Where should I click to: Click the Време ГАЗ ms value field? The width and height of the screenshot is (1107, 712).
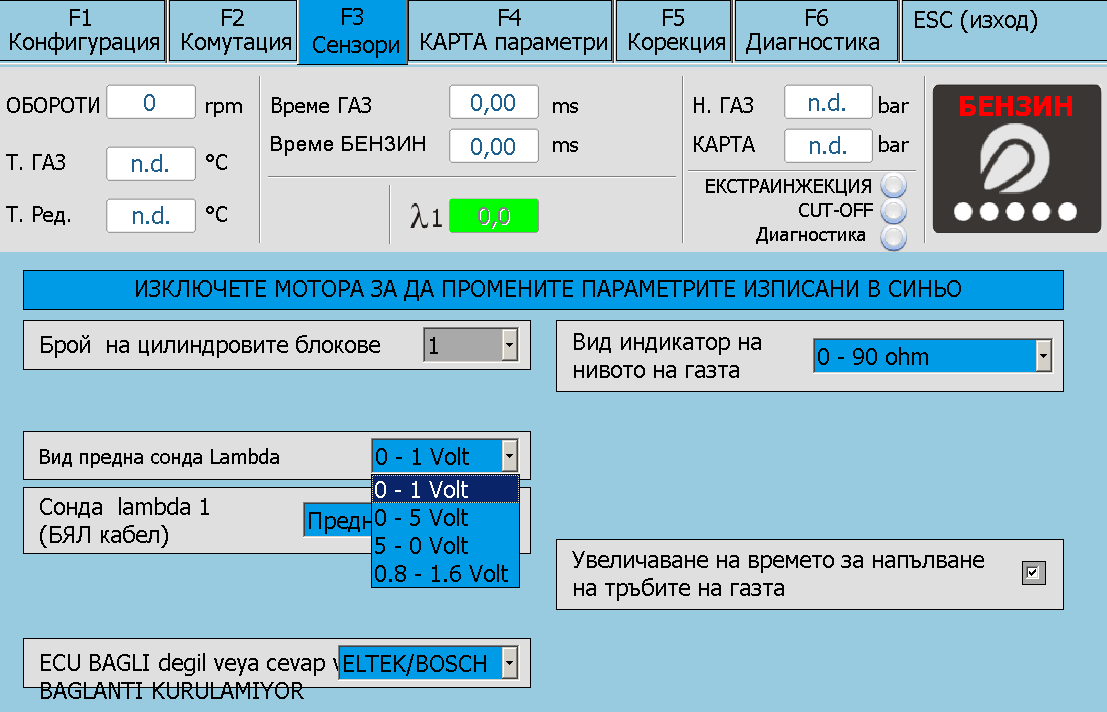click(493, 103)
